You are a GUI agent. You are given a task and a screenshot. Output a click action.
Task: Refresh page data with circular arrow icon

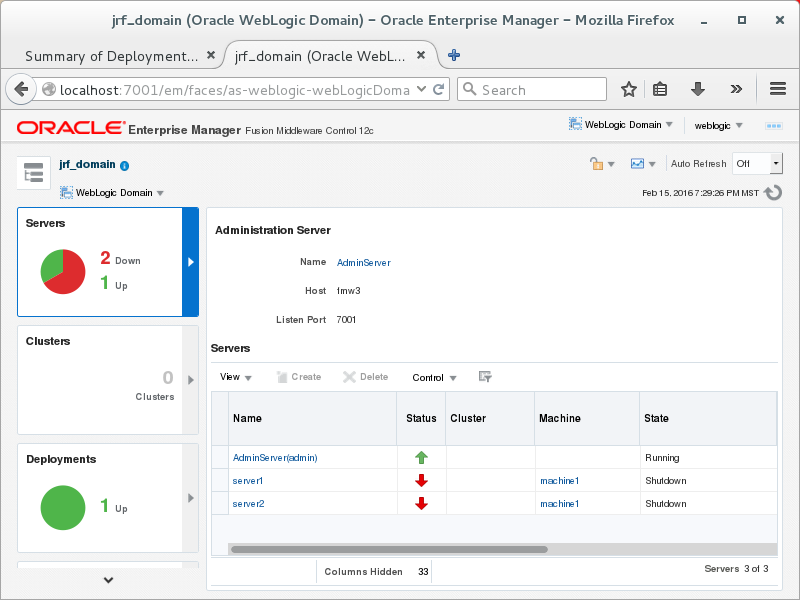point(773,193)
